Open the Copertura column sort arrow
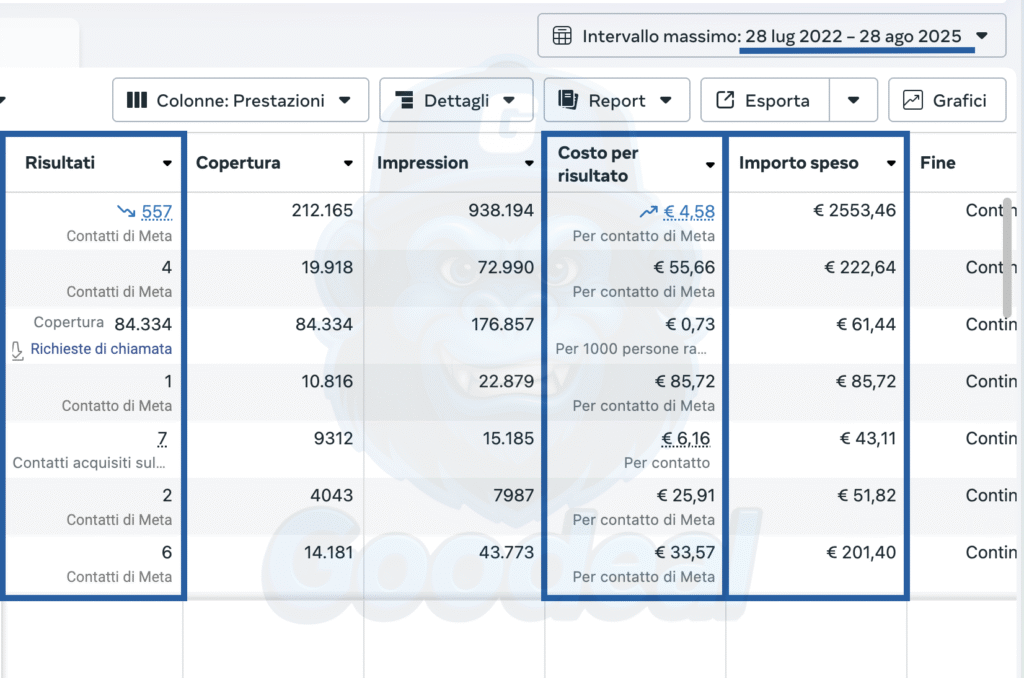Screen dimensions: 1024x678 pyautogui.click(x=348, y=163)
